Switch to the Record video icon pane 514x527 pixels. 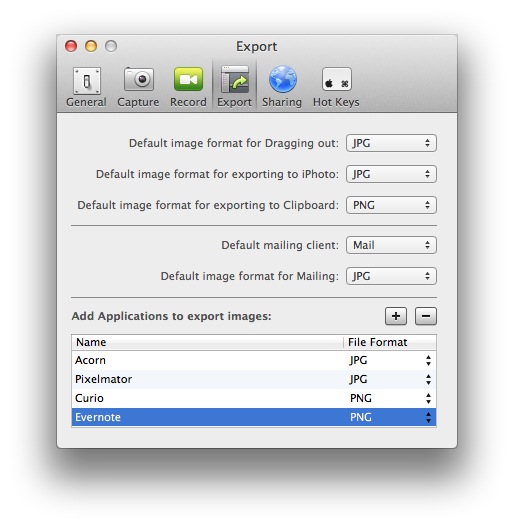(x=188, y=79)
